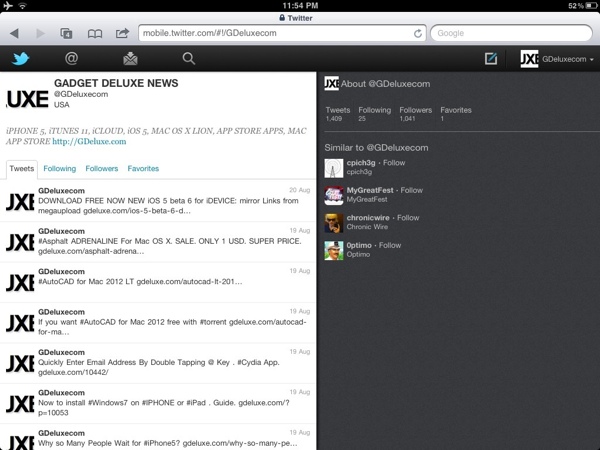Compose a new tweet icon
Viewport: 600px width, 450px height.
(491, 59)
